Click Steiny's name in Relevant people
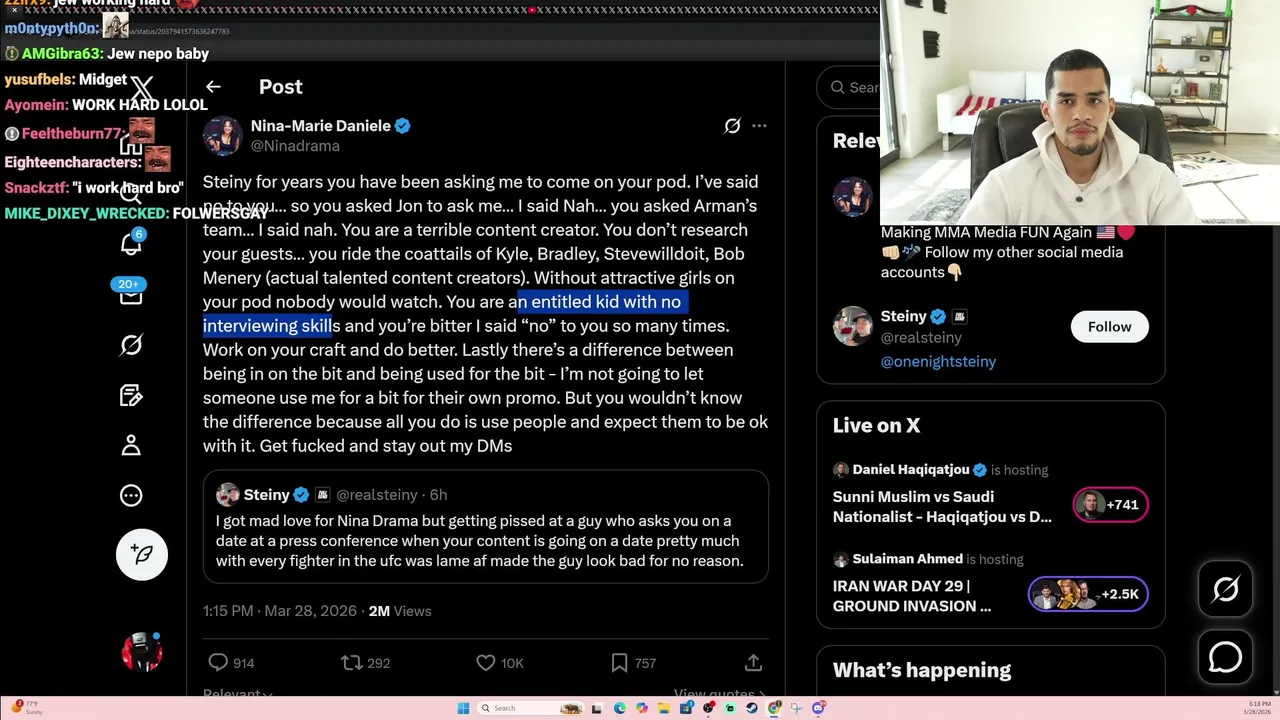Screen dimensions: 1280x720 (x=903, y=316)
